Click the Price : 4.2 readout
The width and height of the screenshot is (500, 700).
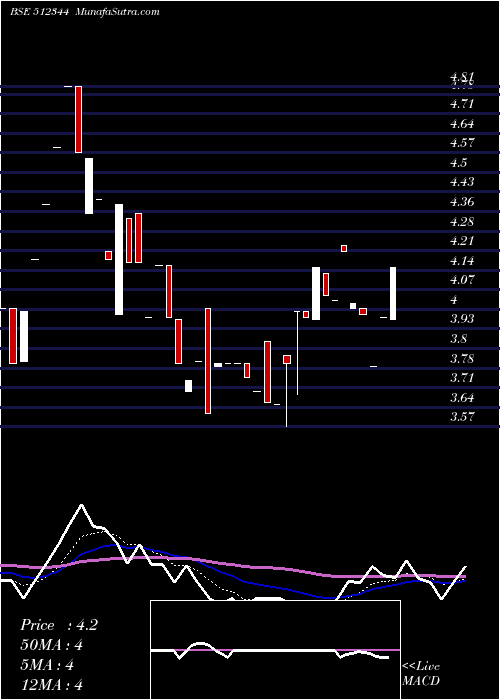tap(58, 625)
